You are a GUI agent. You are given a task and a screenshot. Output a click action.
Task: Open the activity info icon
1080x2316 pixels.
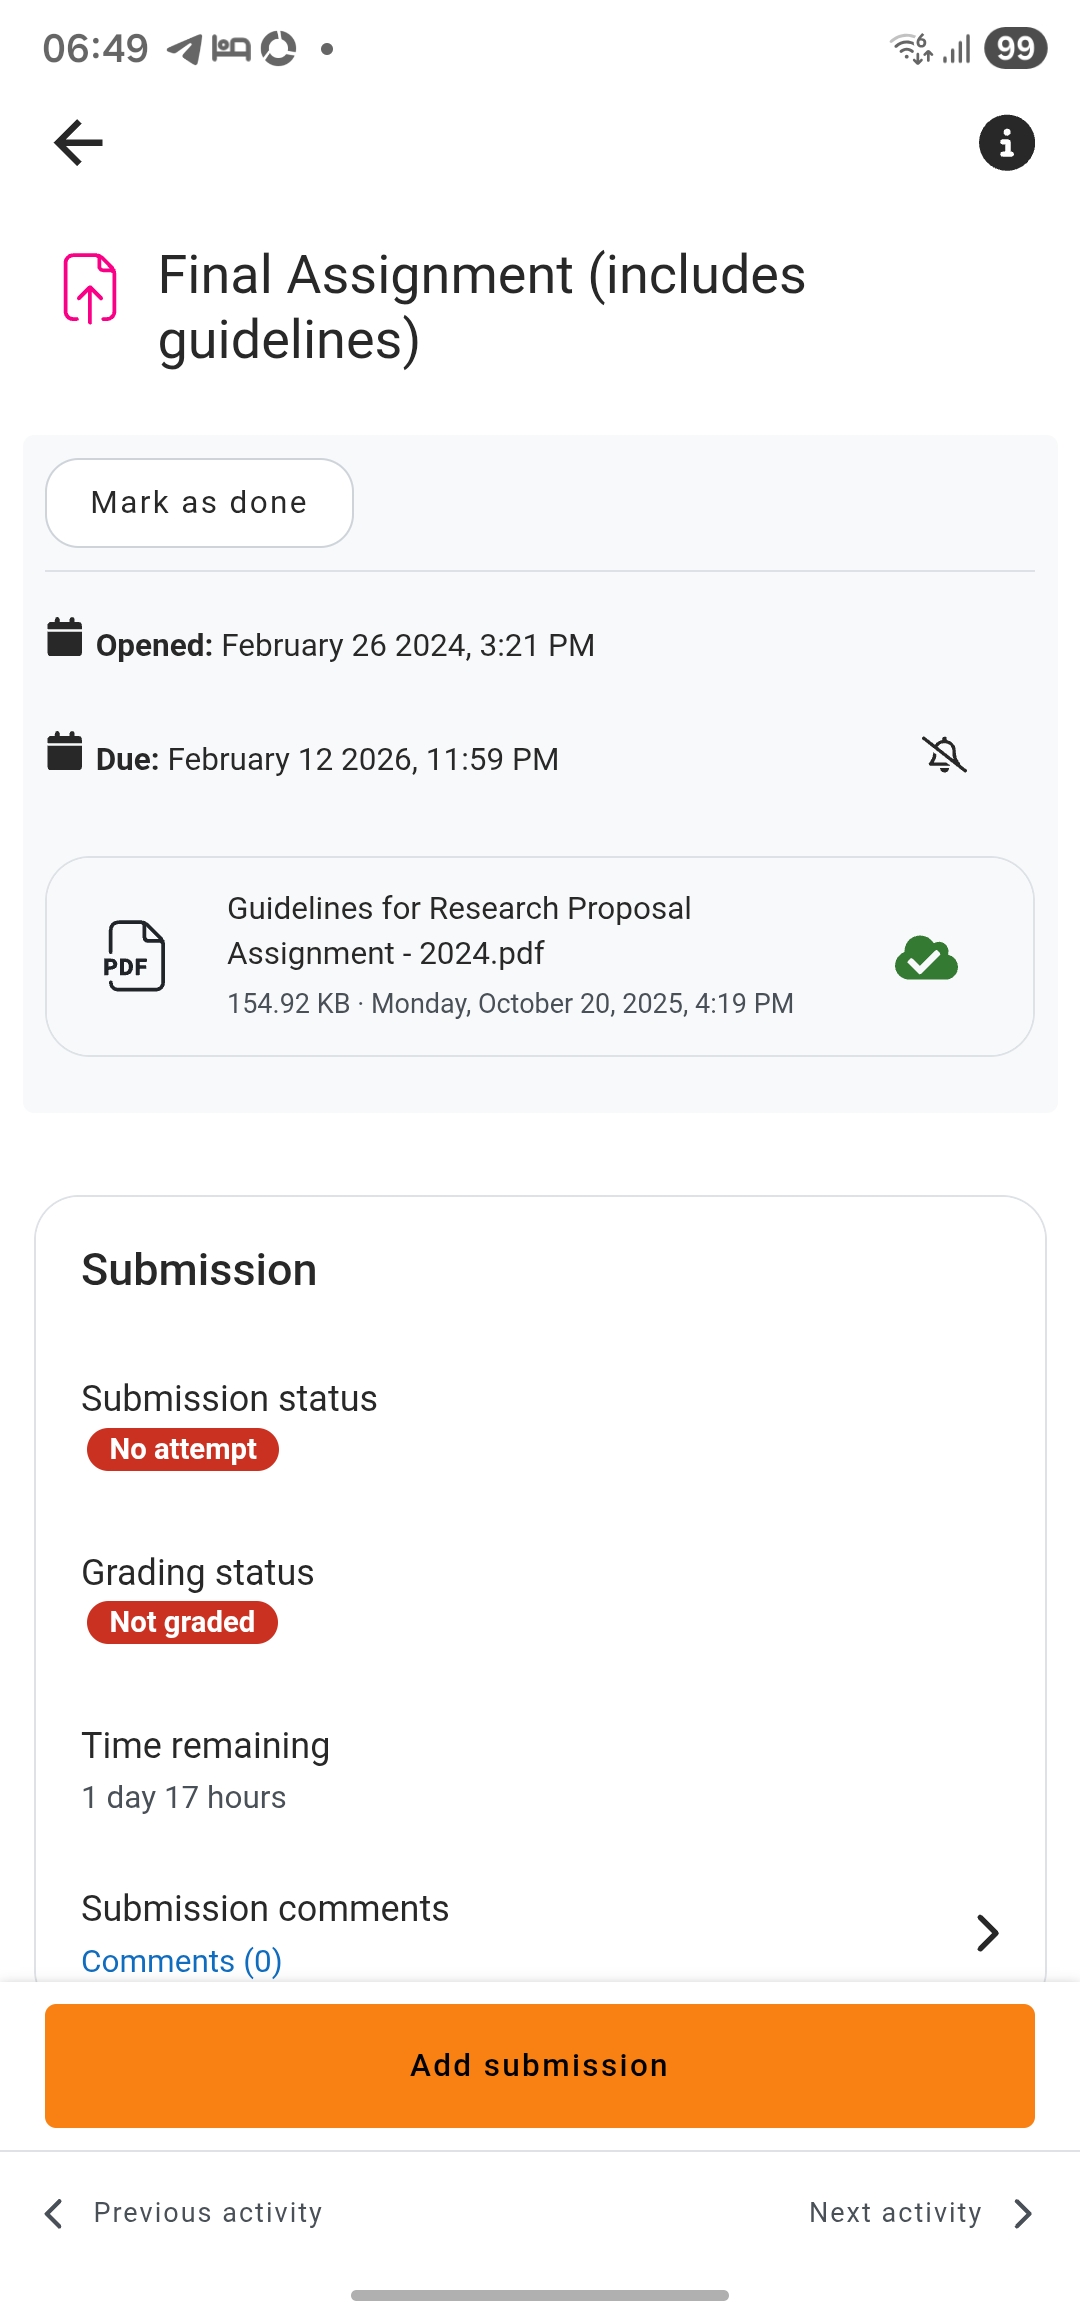pyautogui.click(x=1006, y=143)
